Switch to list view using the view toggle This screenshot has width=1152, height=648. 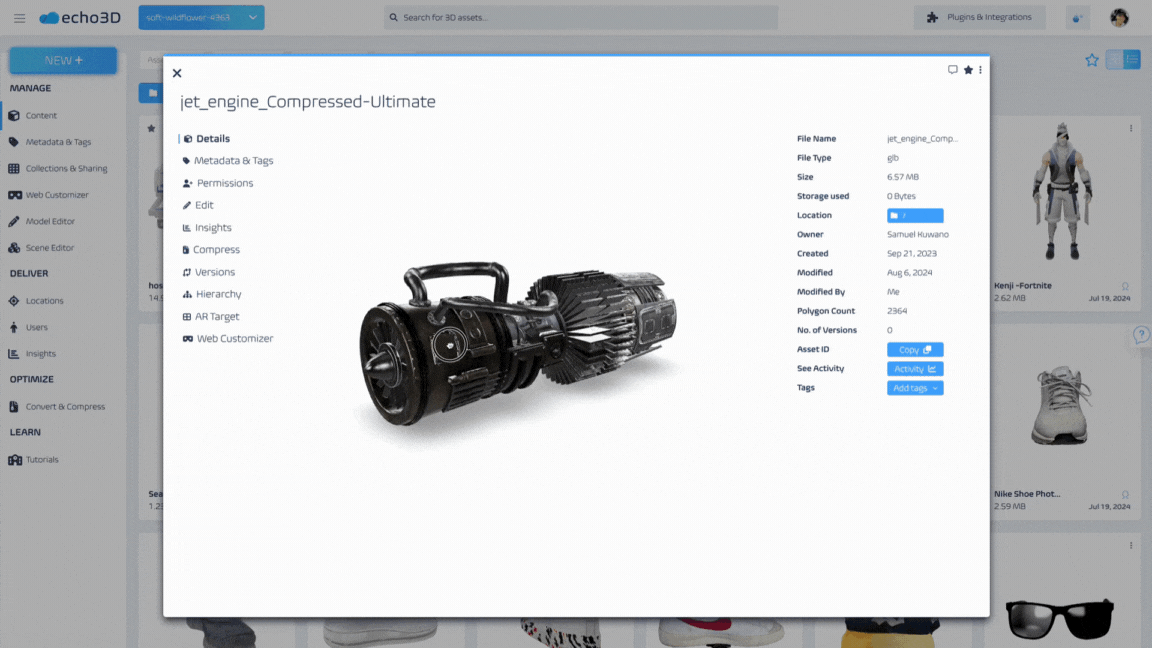pyautogui.click(x=1133, y=60)
